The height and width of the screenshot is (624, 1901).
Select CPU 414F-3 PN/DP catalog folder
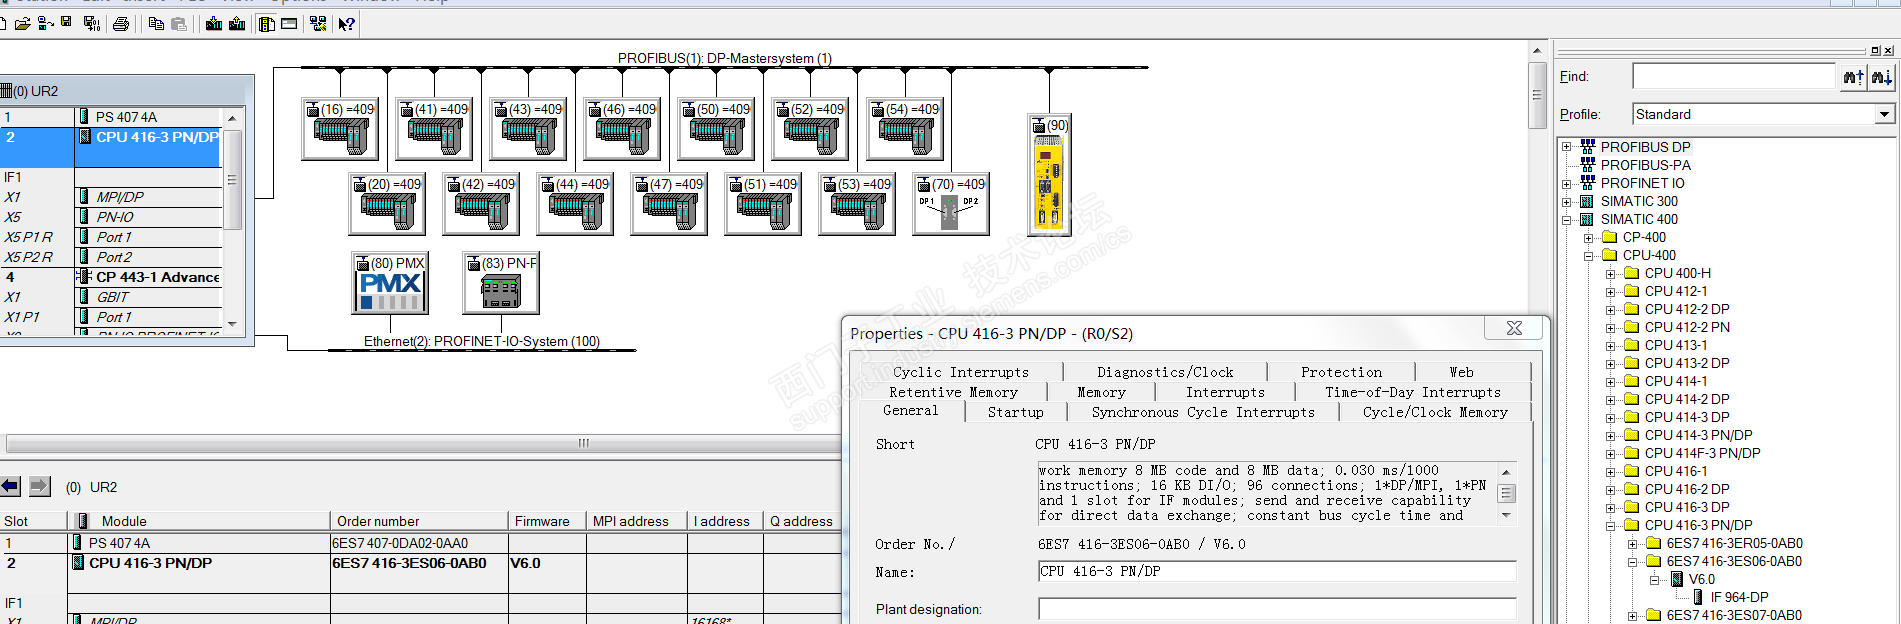click(x=1702, y=453)
